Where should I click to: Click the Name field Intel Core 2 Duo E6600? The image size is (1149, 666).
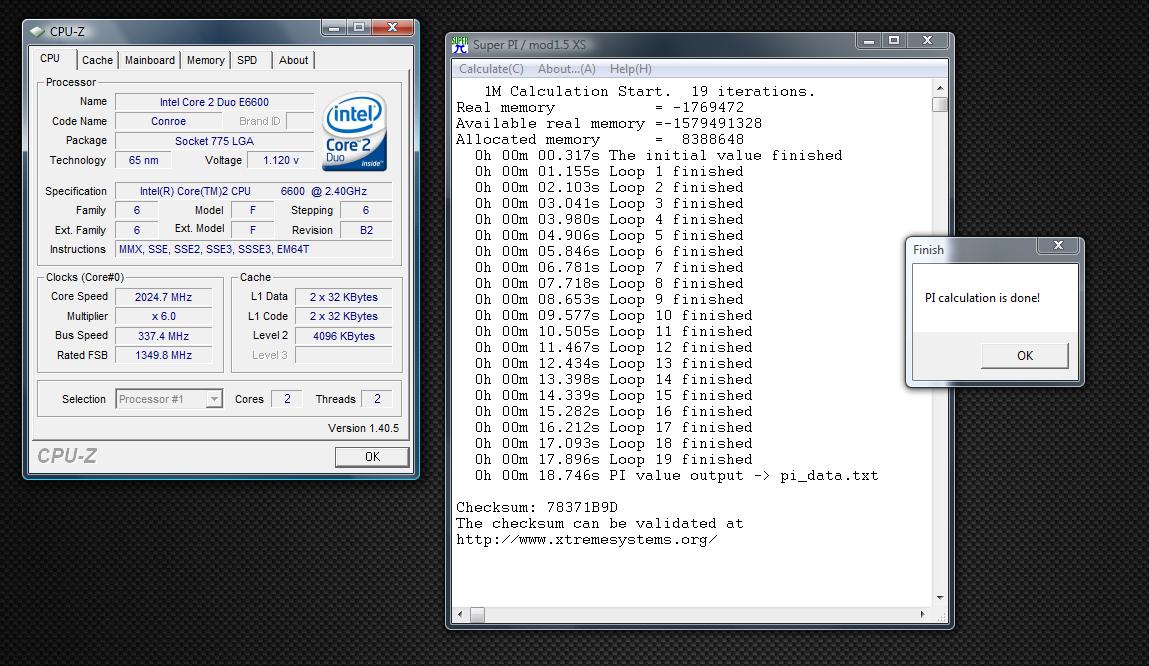[214, 102]
